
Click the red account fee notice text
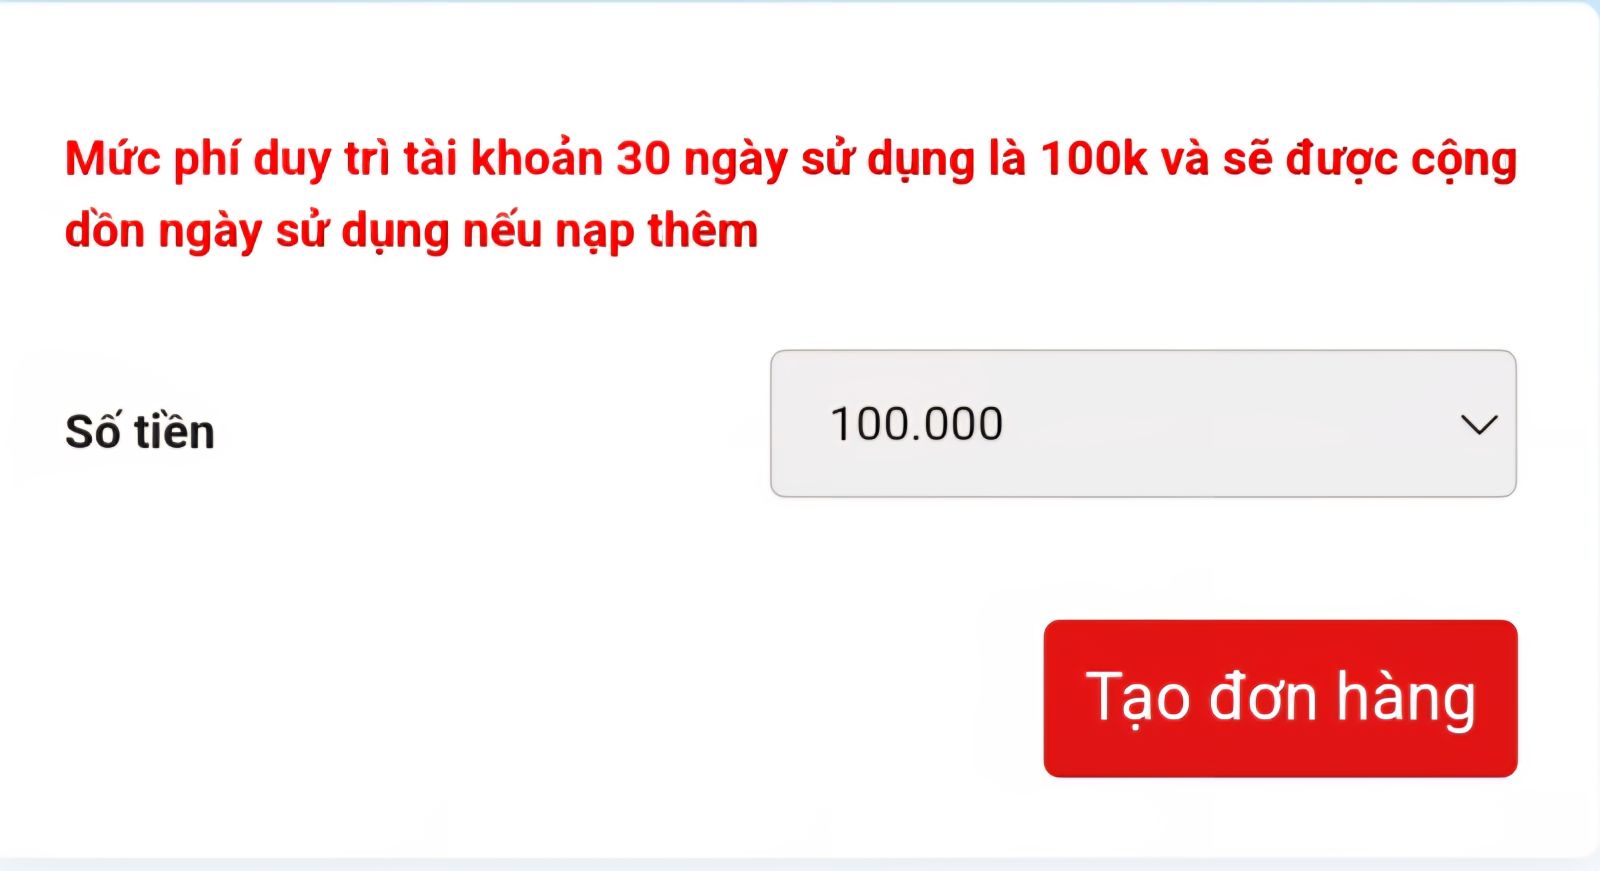pyautogui.click(x=791, y=194)
